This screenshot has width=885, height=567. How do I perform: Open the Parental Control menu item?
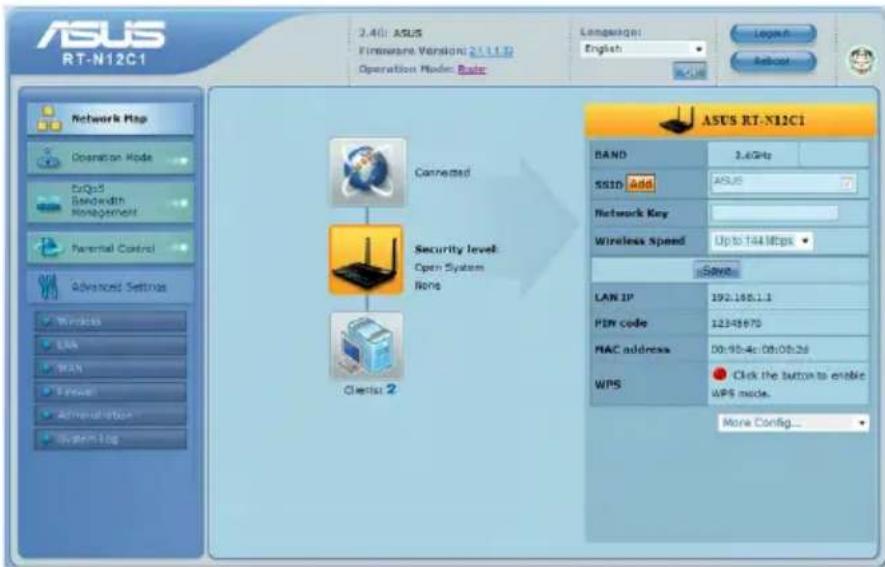[110, 248]
